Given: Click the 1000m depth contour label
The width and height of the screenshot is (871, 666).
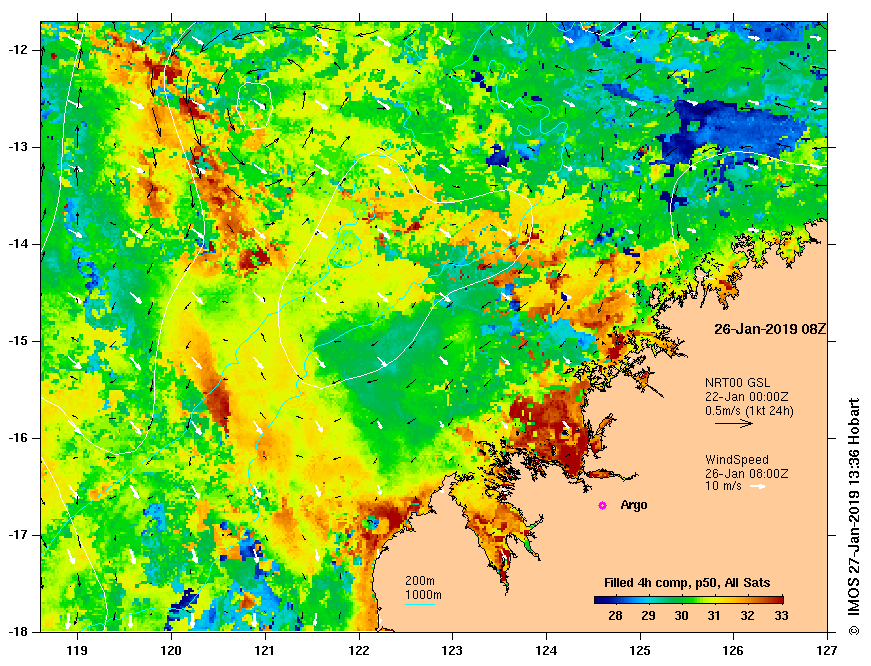Looking at the screenshot, I should (423, 595).
